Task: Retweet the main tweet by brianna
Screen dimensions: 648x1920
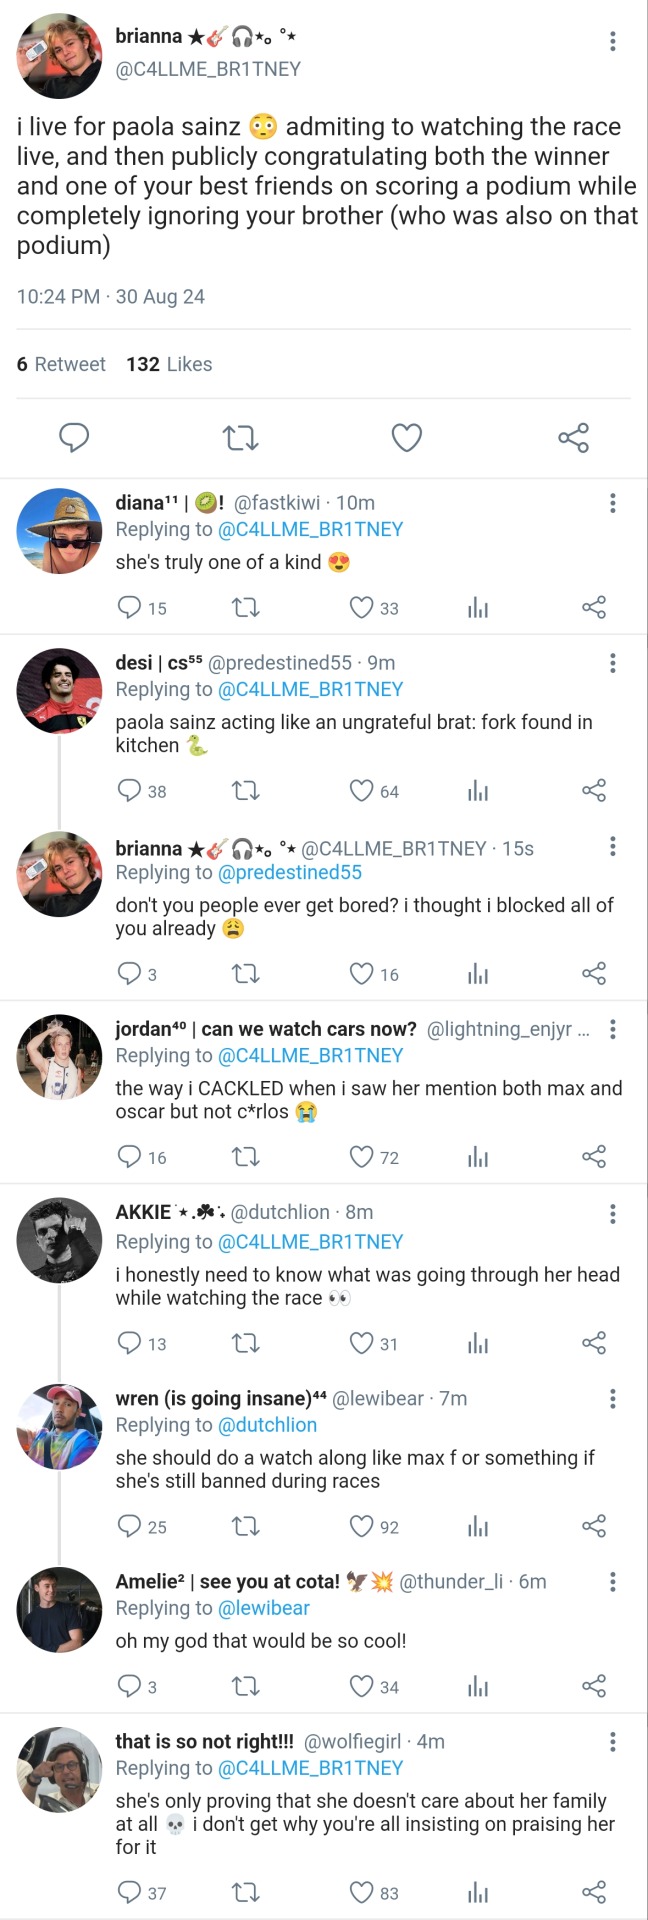Action: click(240, 438)
